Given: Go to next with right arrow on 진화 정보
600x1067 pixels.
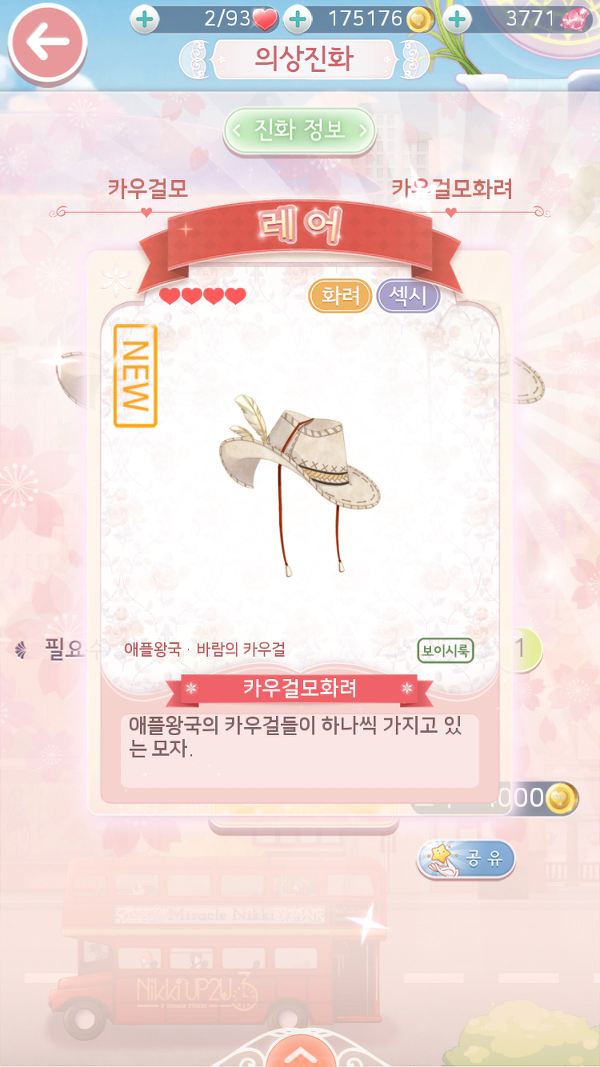Looking at the screenshot, I should (364, 129).
